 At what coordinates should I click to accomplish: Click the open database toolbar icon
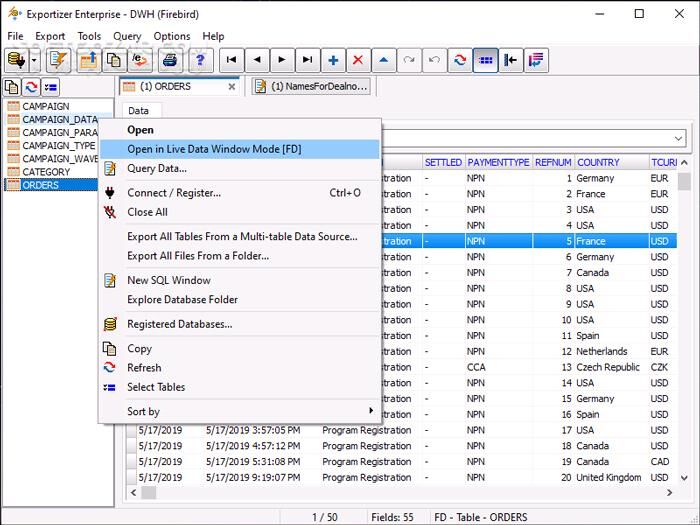pyautogui.click(x=17, y=60)
